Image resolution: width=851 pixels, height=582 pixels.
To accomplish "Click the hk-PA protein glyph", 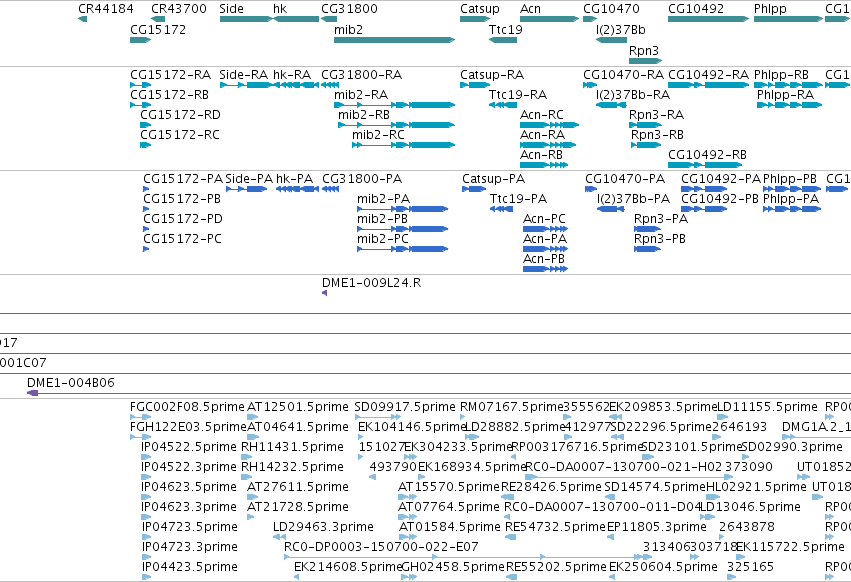I will tap(297, 189).
